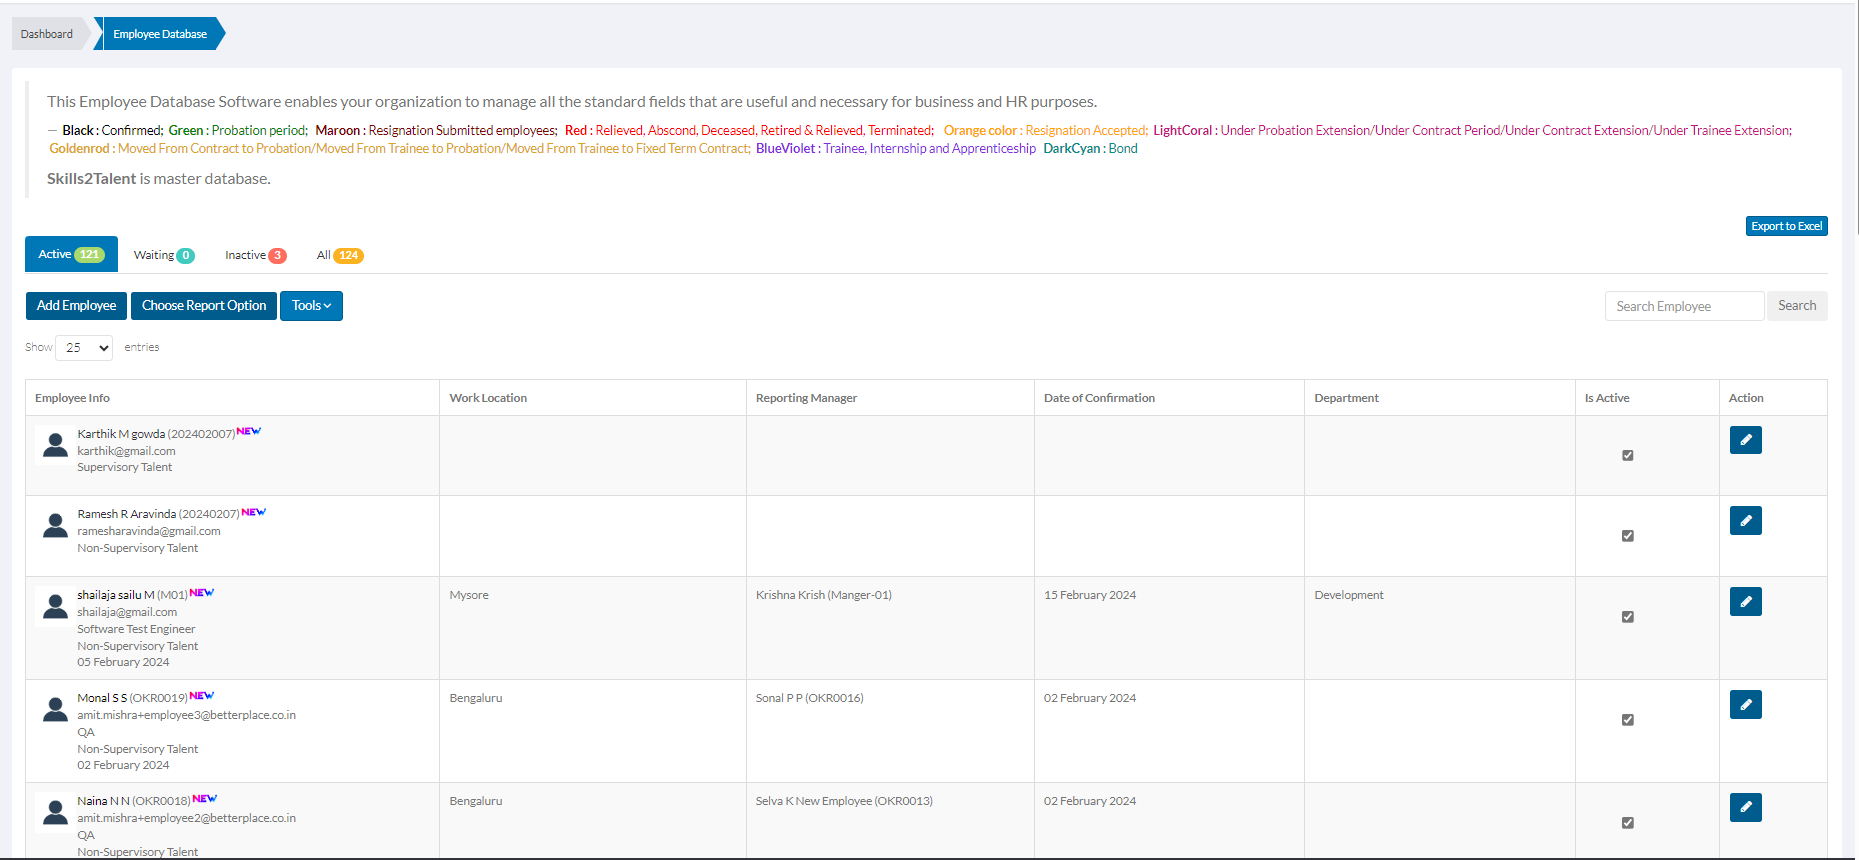Open Karthik M gowda's profile avatar
Image resolution: width=1859 pixels, height=860 pixels.
55,445
